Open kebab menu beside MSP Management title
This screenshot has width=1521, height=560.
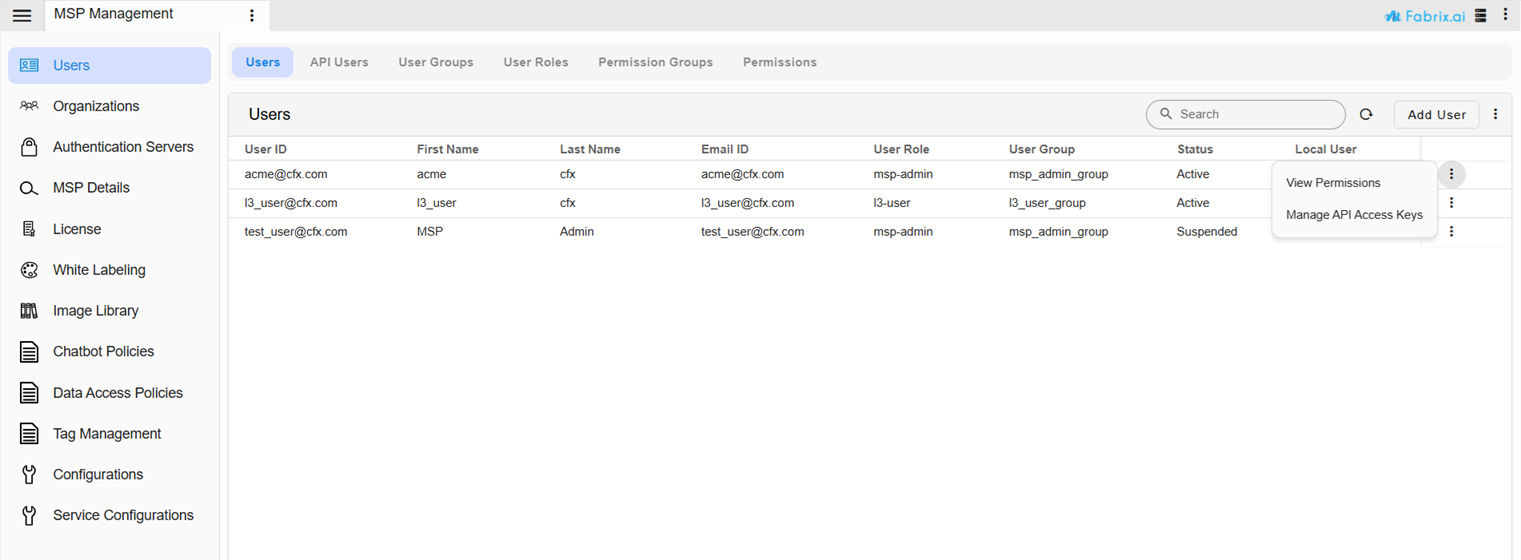252,16
